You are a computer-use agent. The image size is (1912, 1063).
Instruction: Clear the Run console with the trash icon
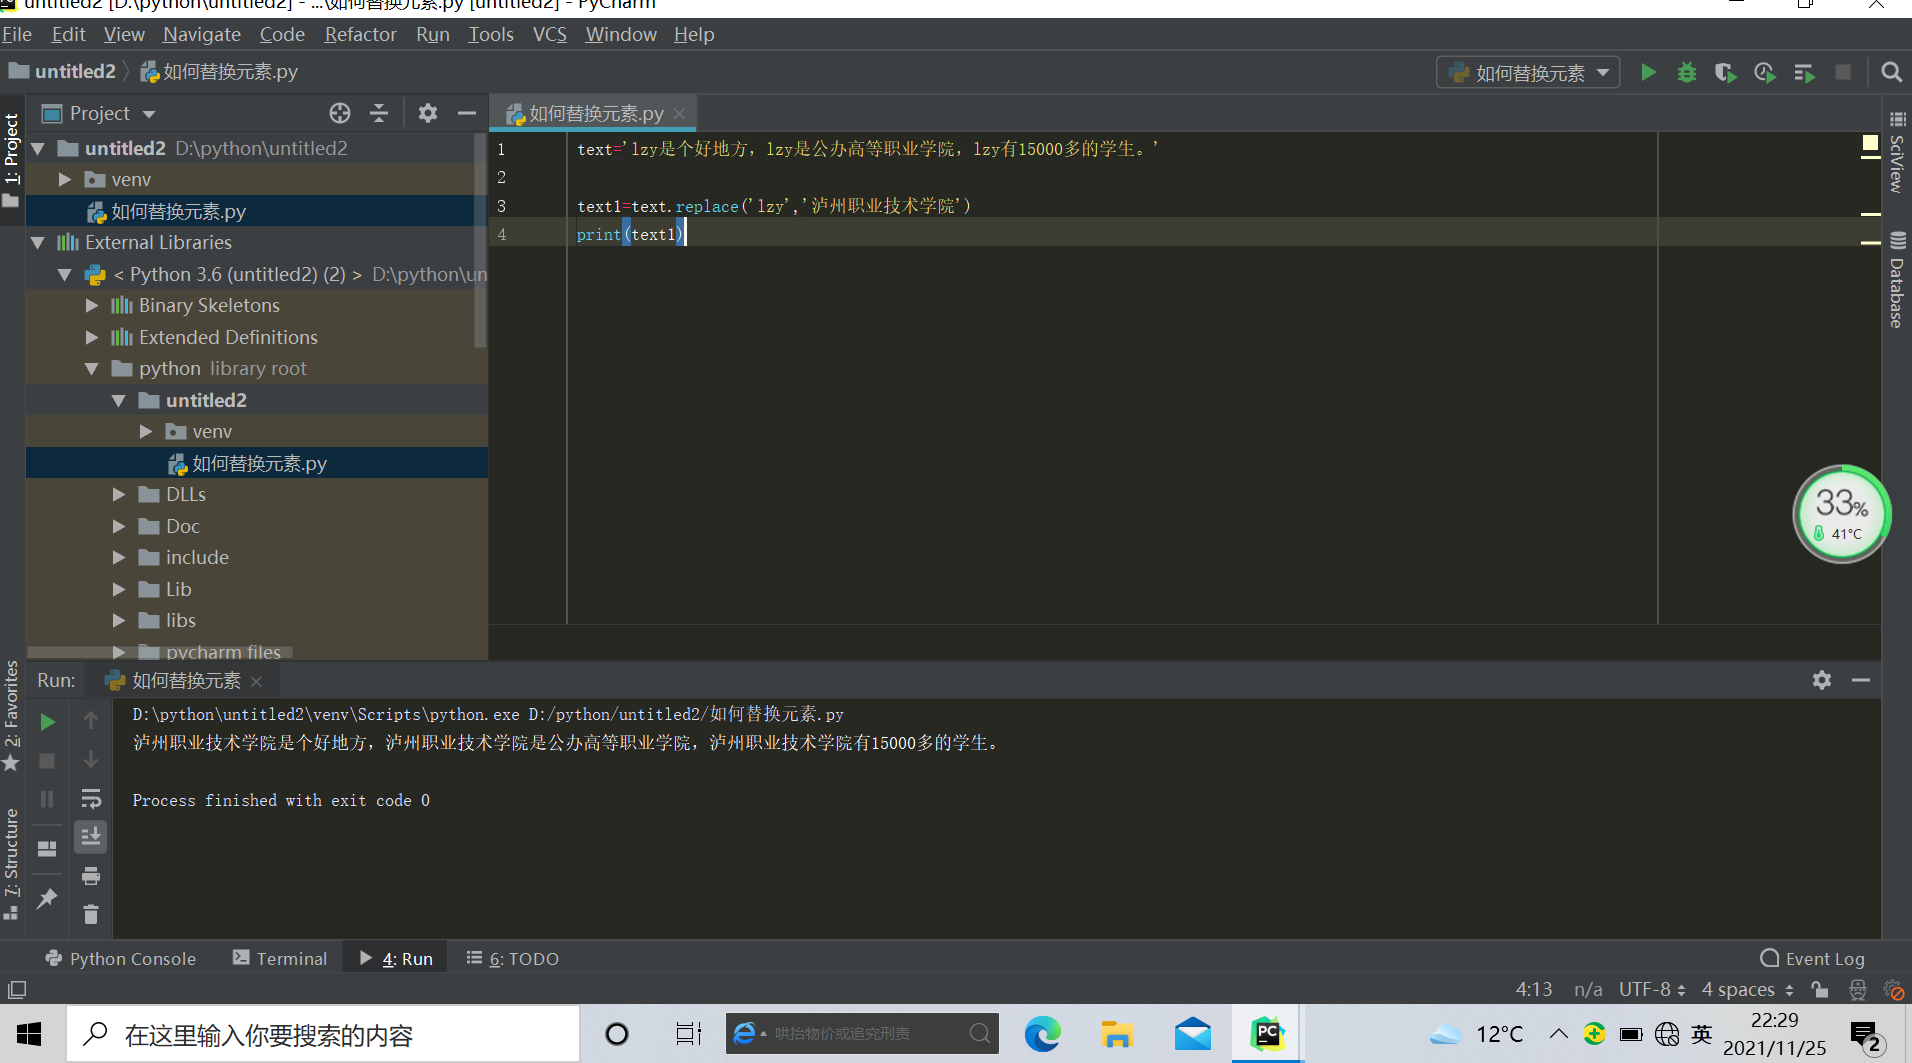(x=90, y=914)
